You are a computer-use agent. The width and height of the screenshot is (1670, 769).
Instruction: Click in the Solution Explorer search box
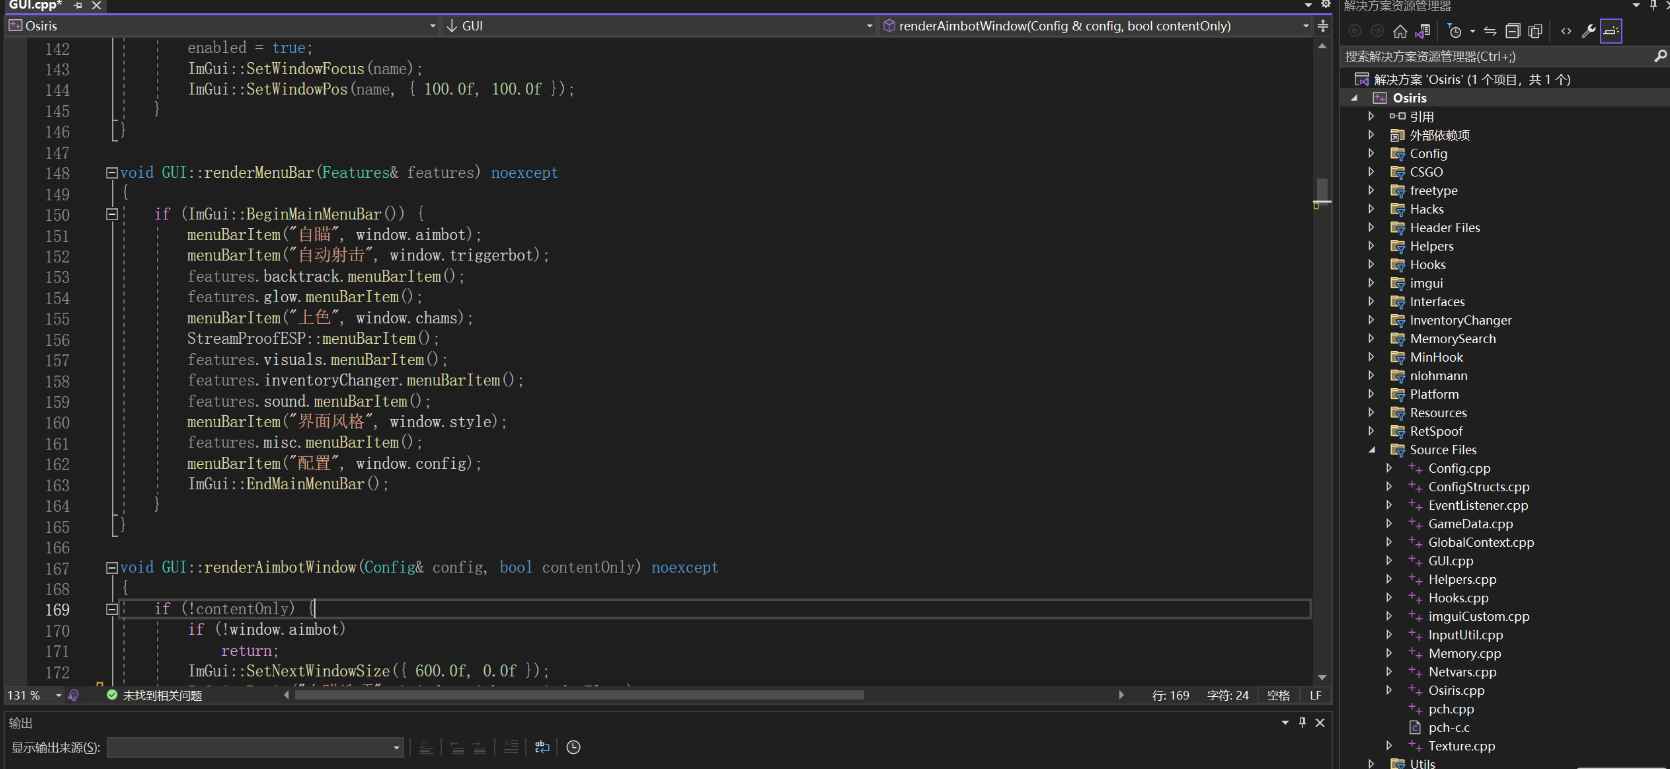(x=1495, y=57)
